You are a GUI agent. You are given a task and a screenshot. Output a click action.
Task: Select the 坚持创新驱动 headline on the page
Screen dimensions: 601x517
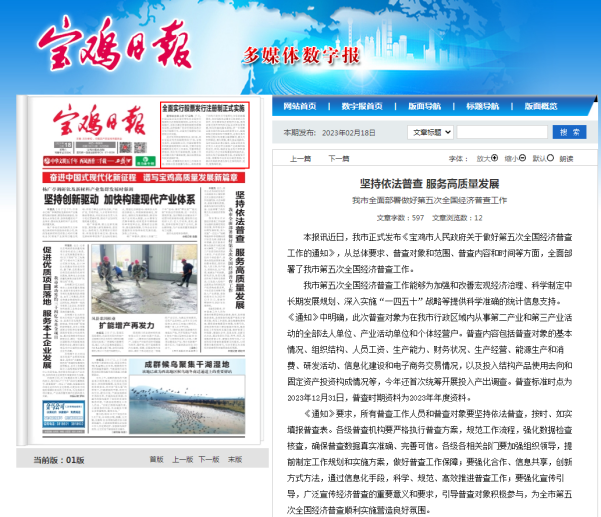click(x=117, y=199)
